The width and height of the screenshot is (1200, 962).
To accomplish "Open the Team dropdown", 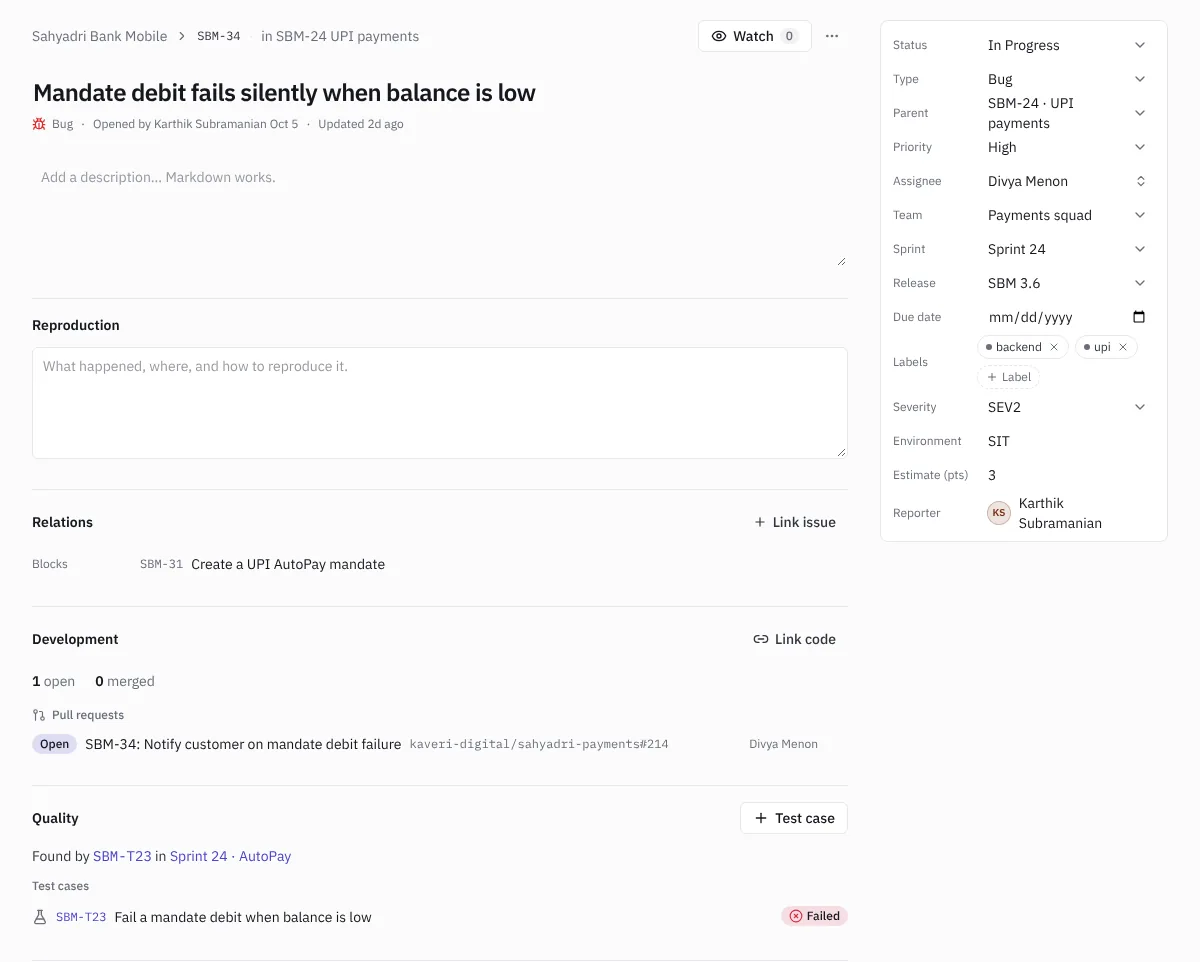I will [1067, 215].
